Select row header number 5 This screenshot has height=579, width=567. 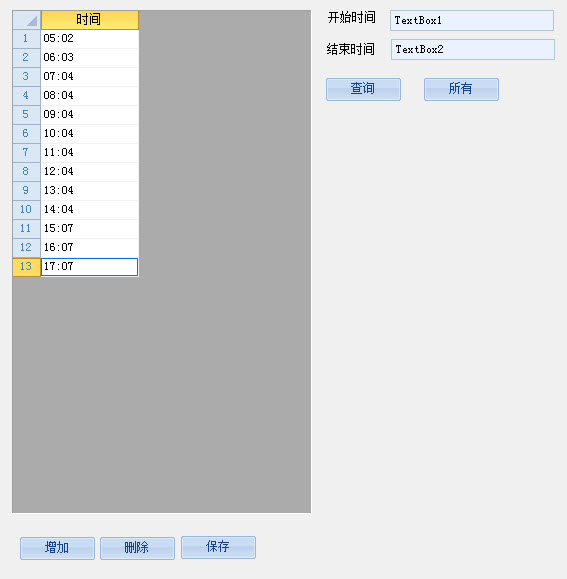point(27,115)
